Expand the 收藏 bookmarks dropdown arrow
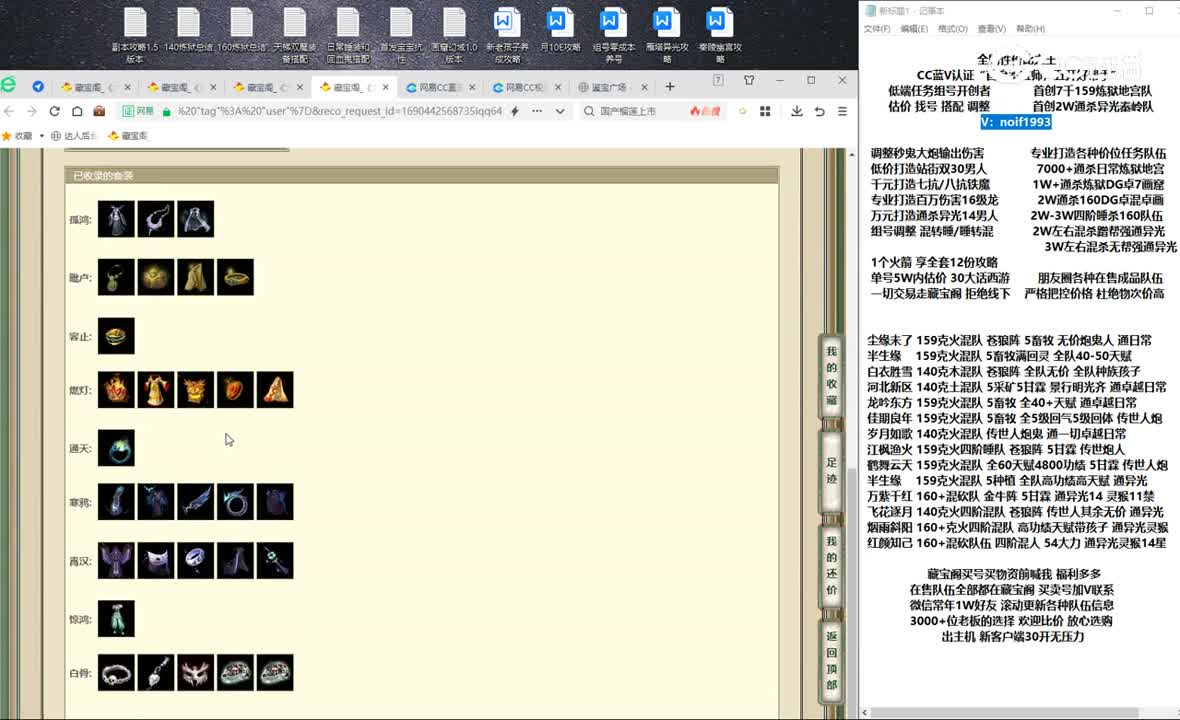 tap(41, 136)
